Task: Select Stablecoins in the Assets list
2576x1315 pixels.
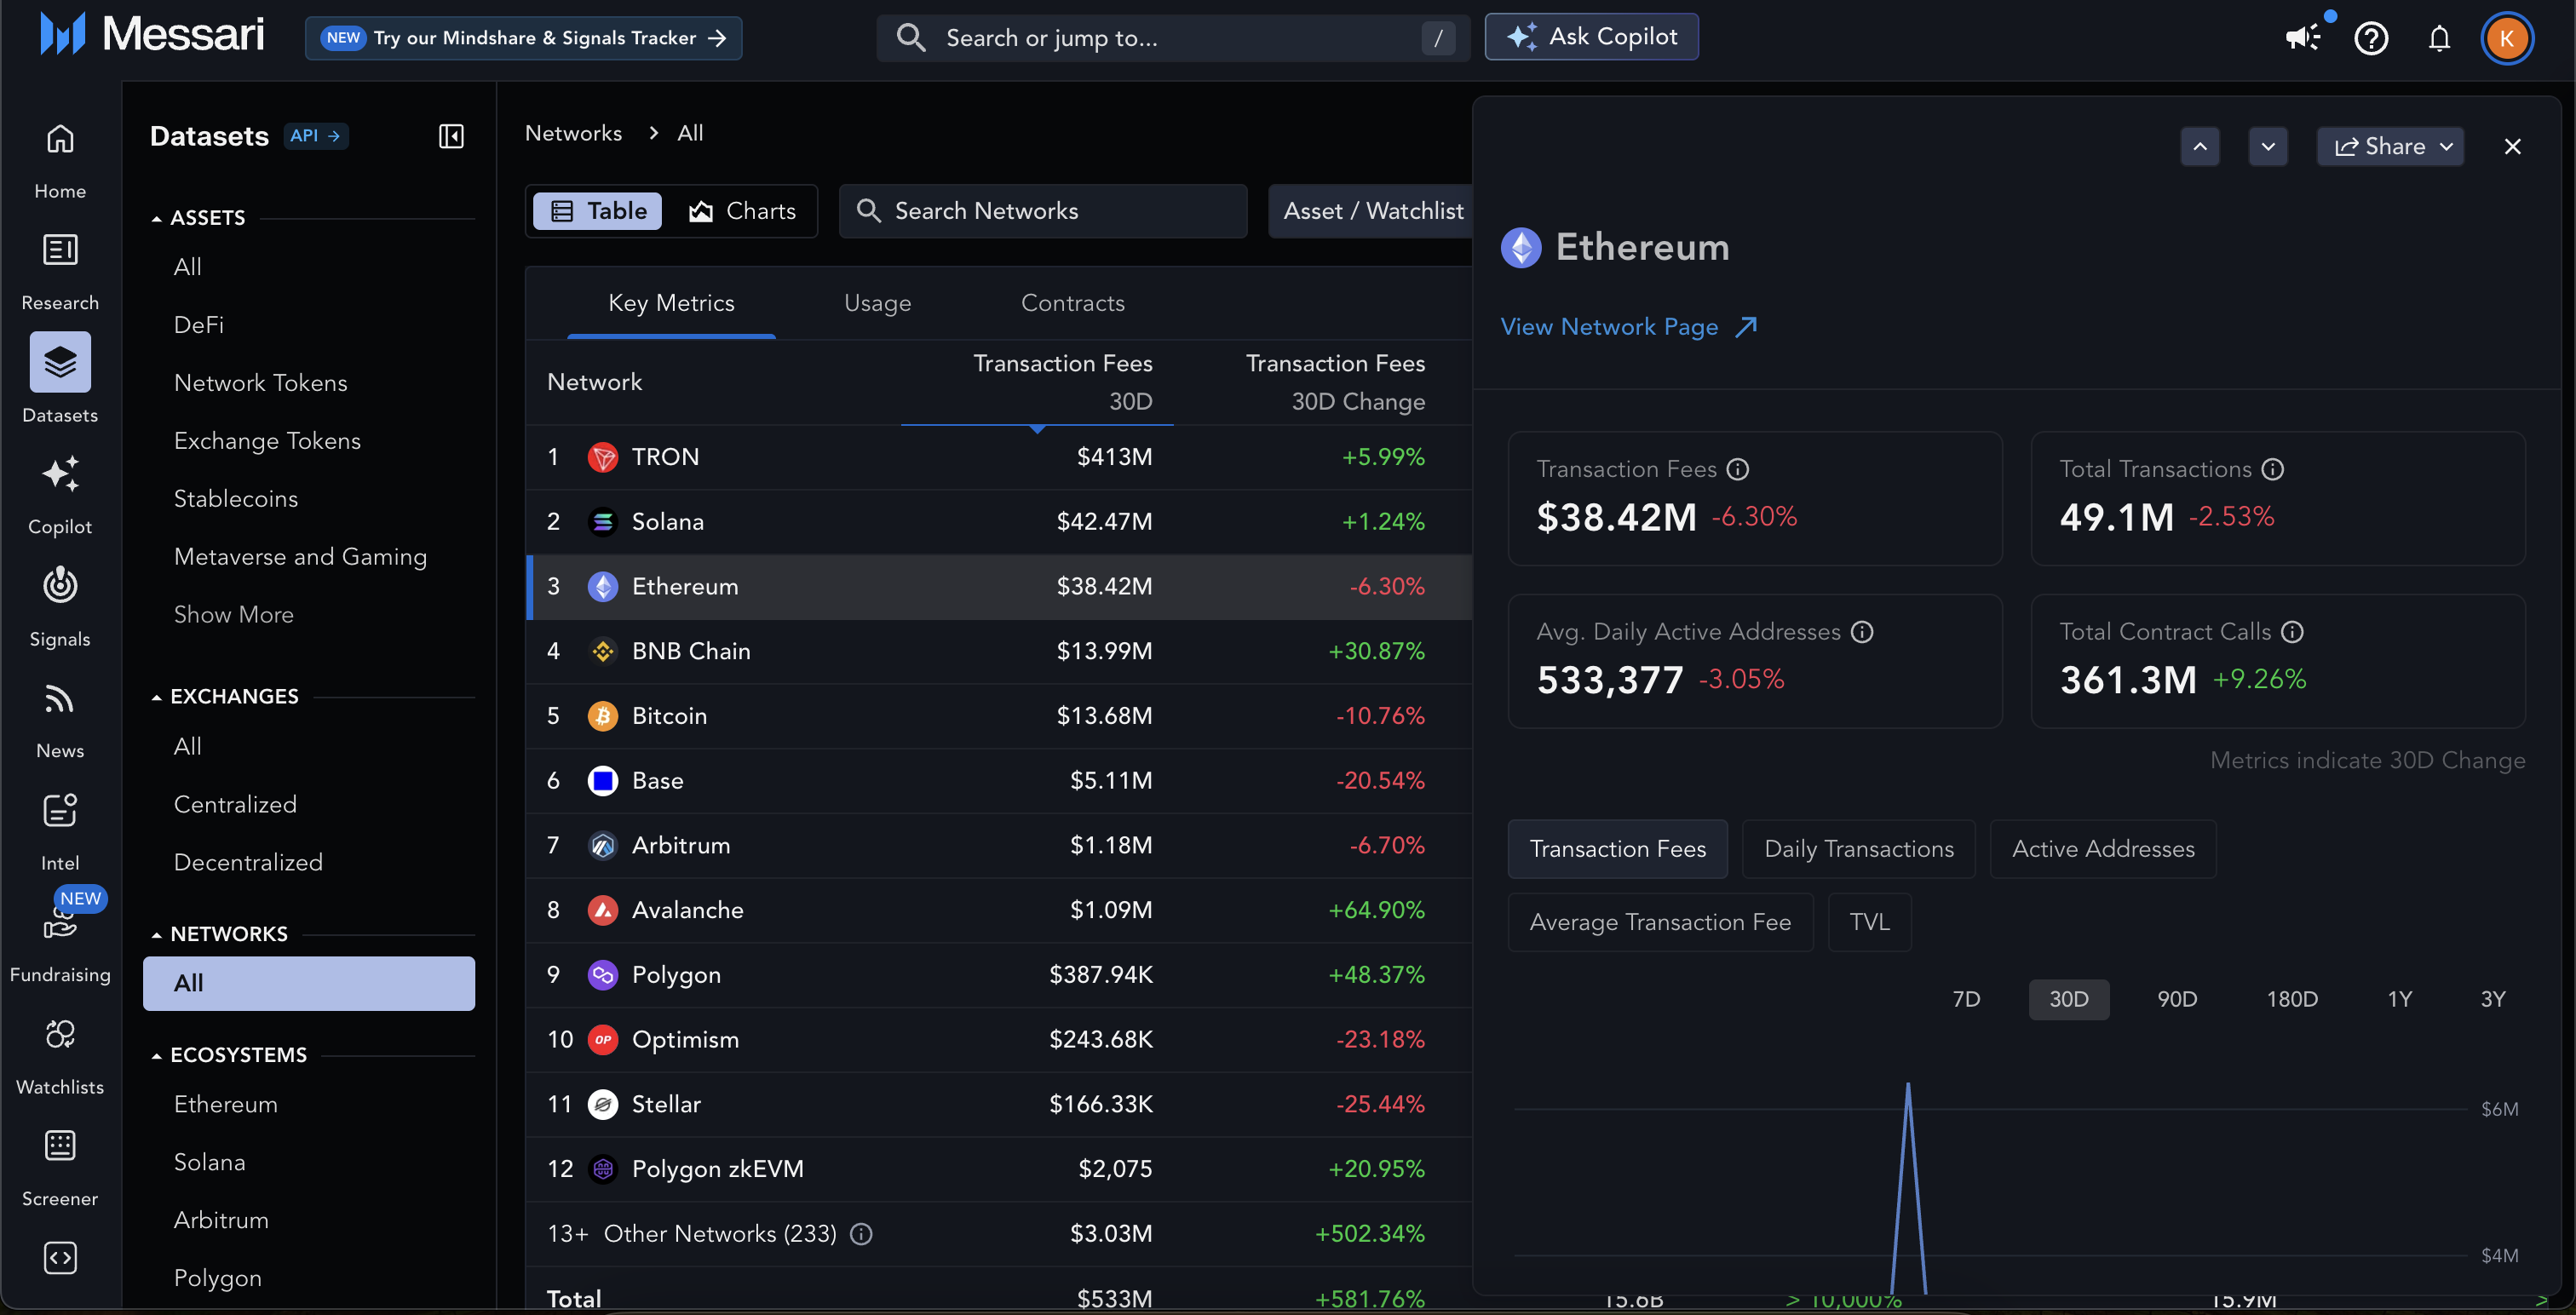Action: (236, 499)
